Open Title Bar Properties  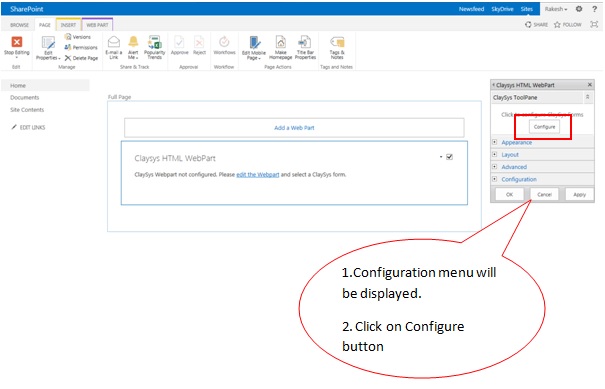pyautogui.click(x=305, y=48)
